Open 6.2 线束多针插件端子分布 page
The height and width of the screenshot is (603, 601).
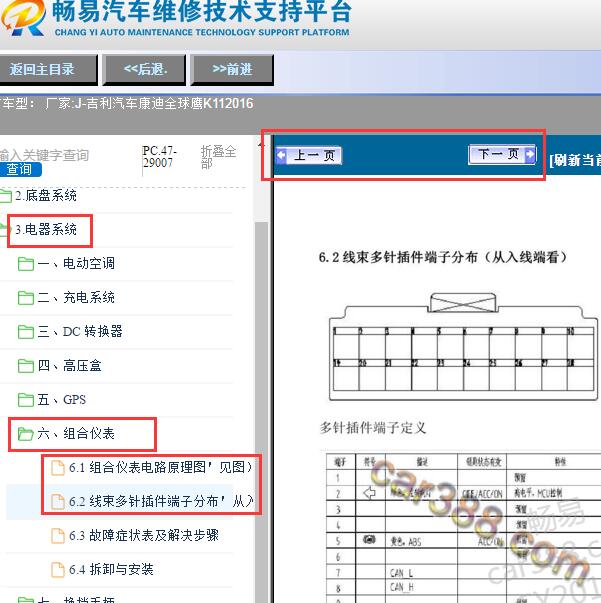pyautogui.click(x=161, y=501)
